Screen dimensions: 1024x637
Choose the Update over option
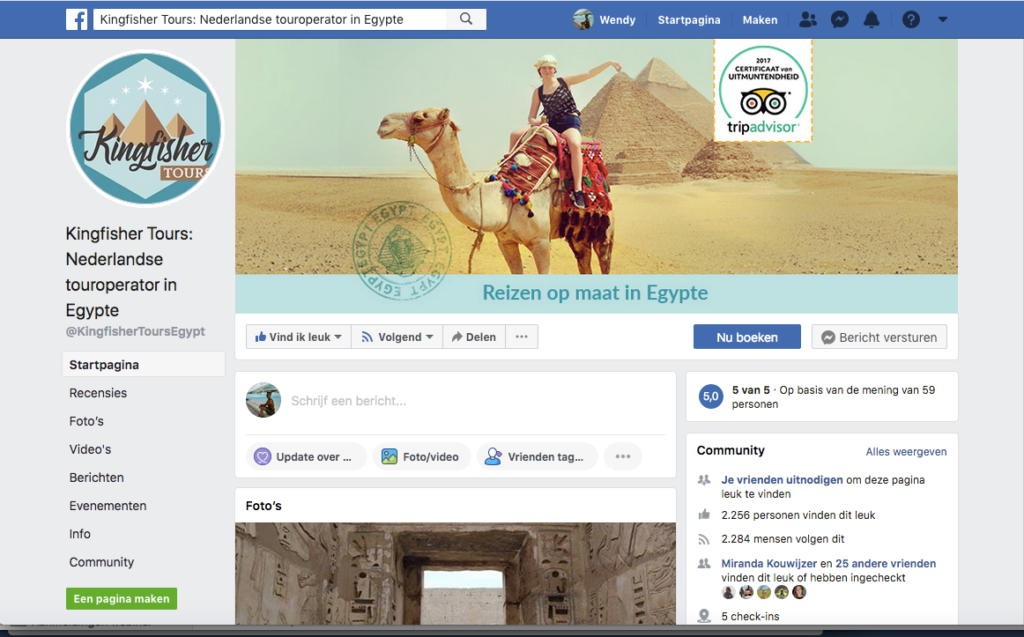pos(306,457)
